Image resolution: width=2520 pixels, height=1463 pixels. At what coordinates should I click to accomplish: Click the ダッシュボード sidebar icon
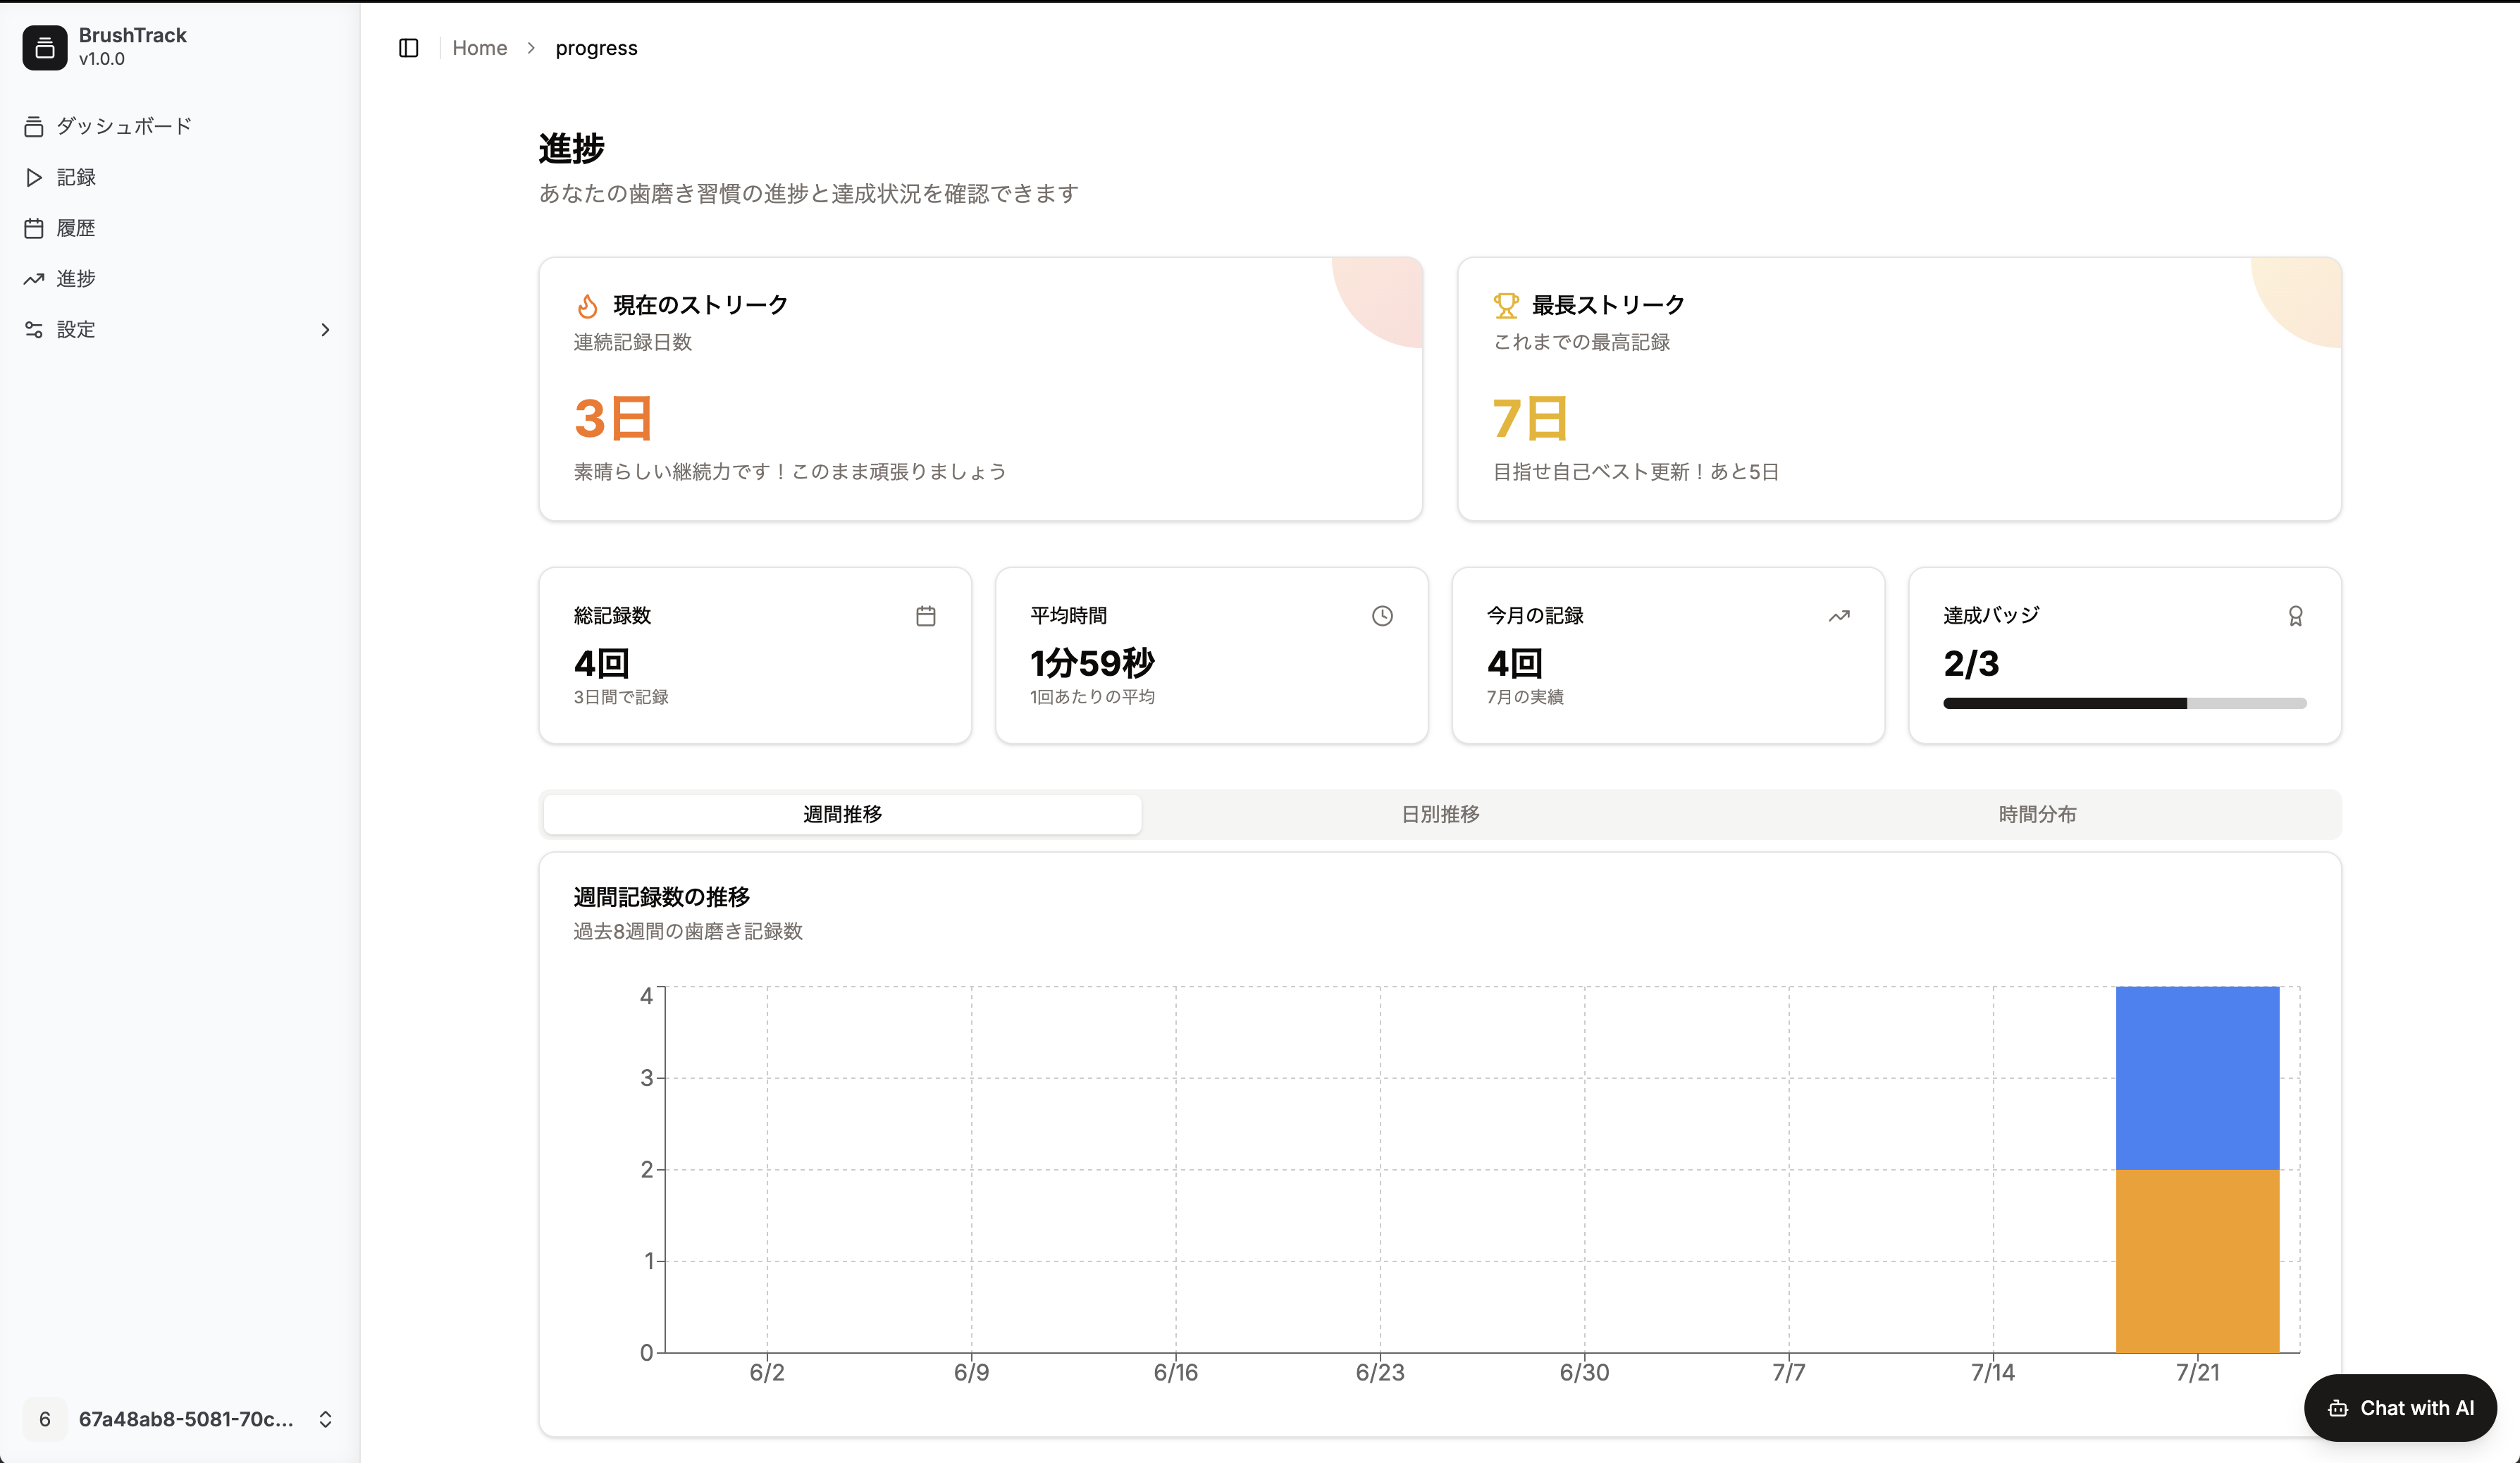[x=34, y=126]
